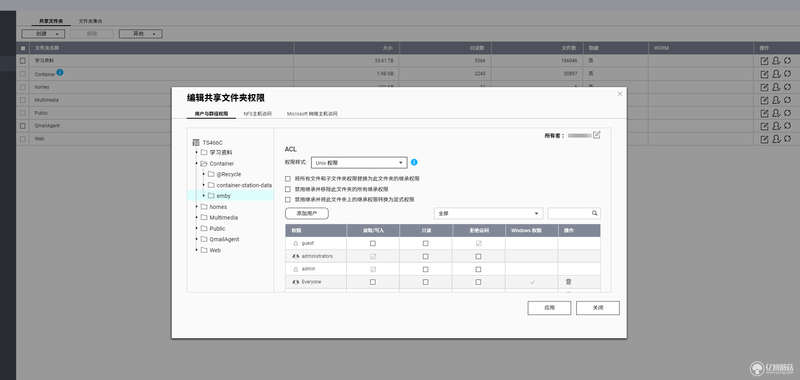Edit permissions icon for Multimedia row

click(776, 100)
